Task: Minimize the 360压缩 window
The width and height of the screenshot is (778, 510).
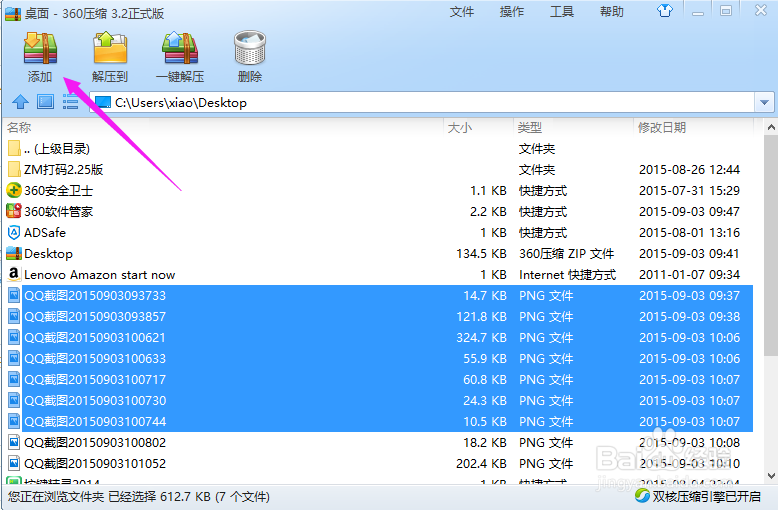Action: 698,11
